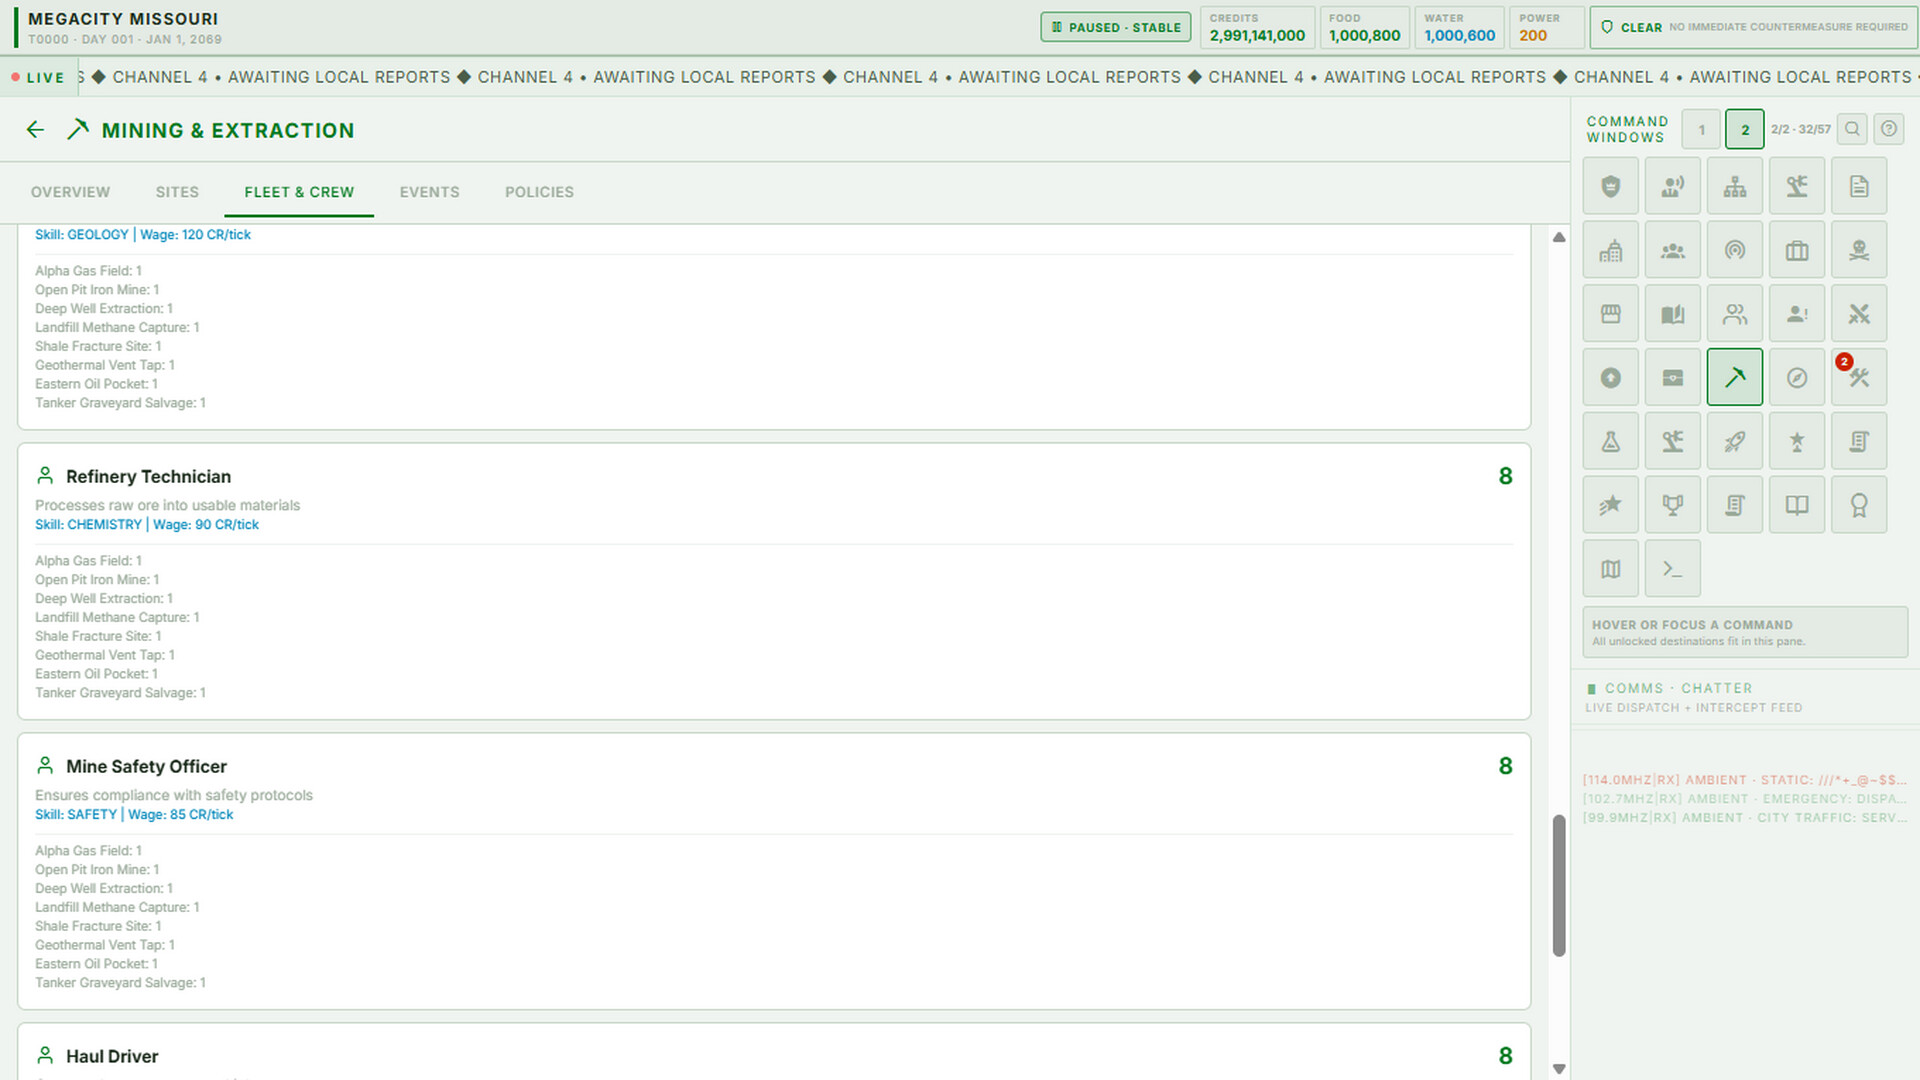
Task: Open the Policies tab
Action: click(x=539, y=192)
